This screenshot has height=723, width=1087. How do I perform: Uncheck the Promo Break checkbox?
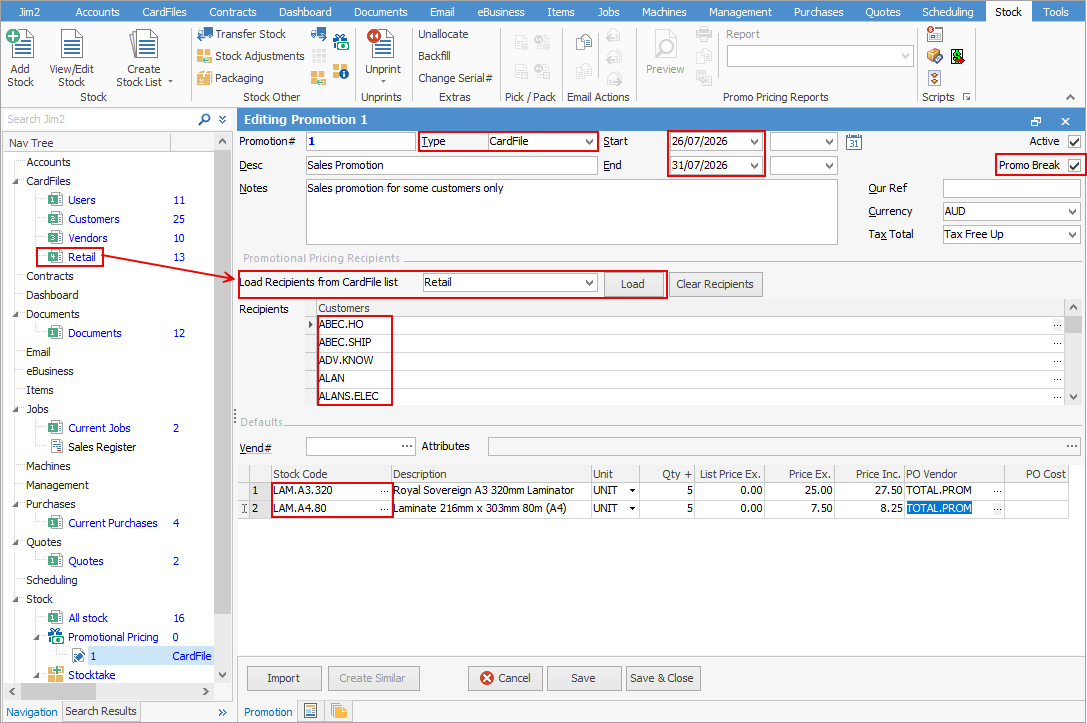(1074, 165)
